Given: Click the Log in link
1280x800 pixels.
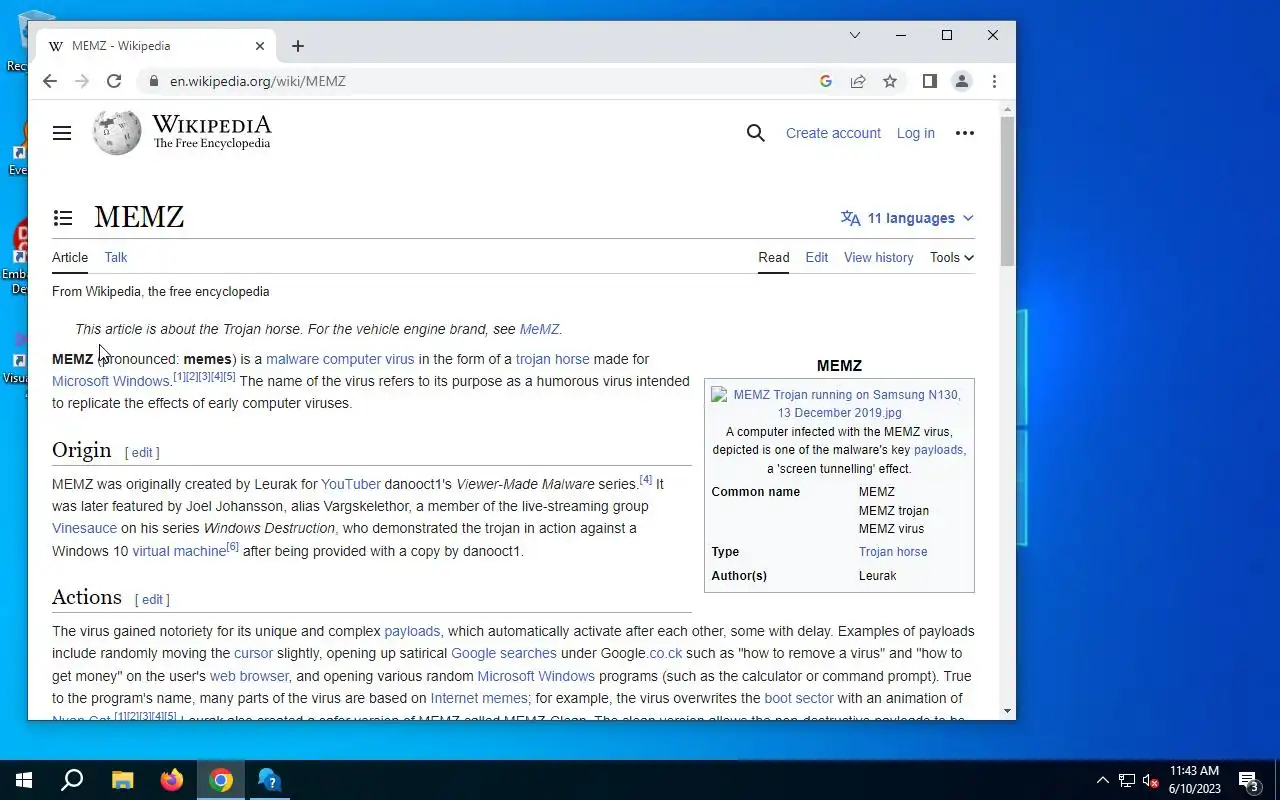Looking at the screenshot, I should [x=916, y=133].
